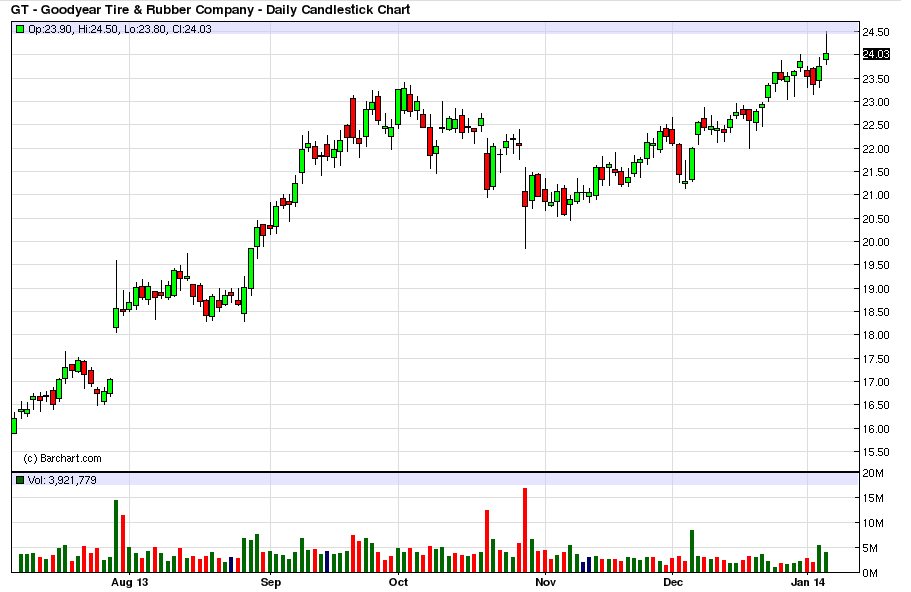
Task: Click the "Aug 13" date axis label
Action: 130,582
